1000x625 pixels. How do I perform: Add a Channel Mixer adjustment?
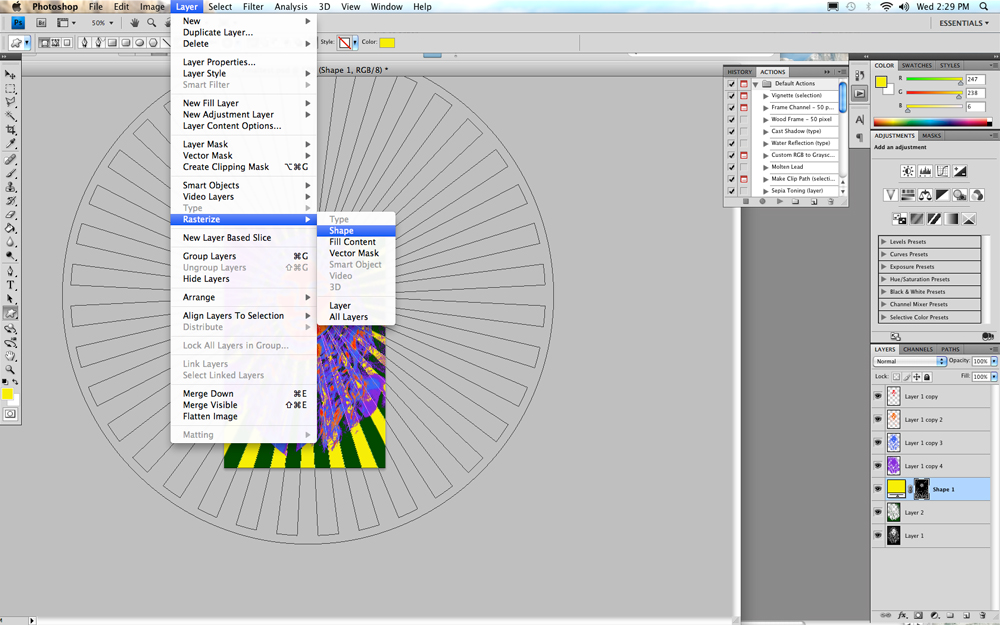click(x=976, y=195)
